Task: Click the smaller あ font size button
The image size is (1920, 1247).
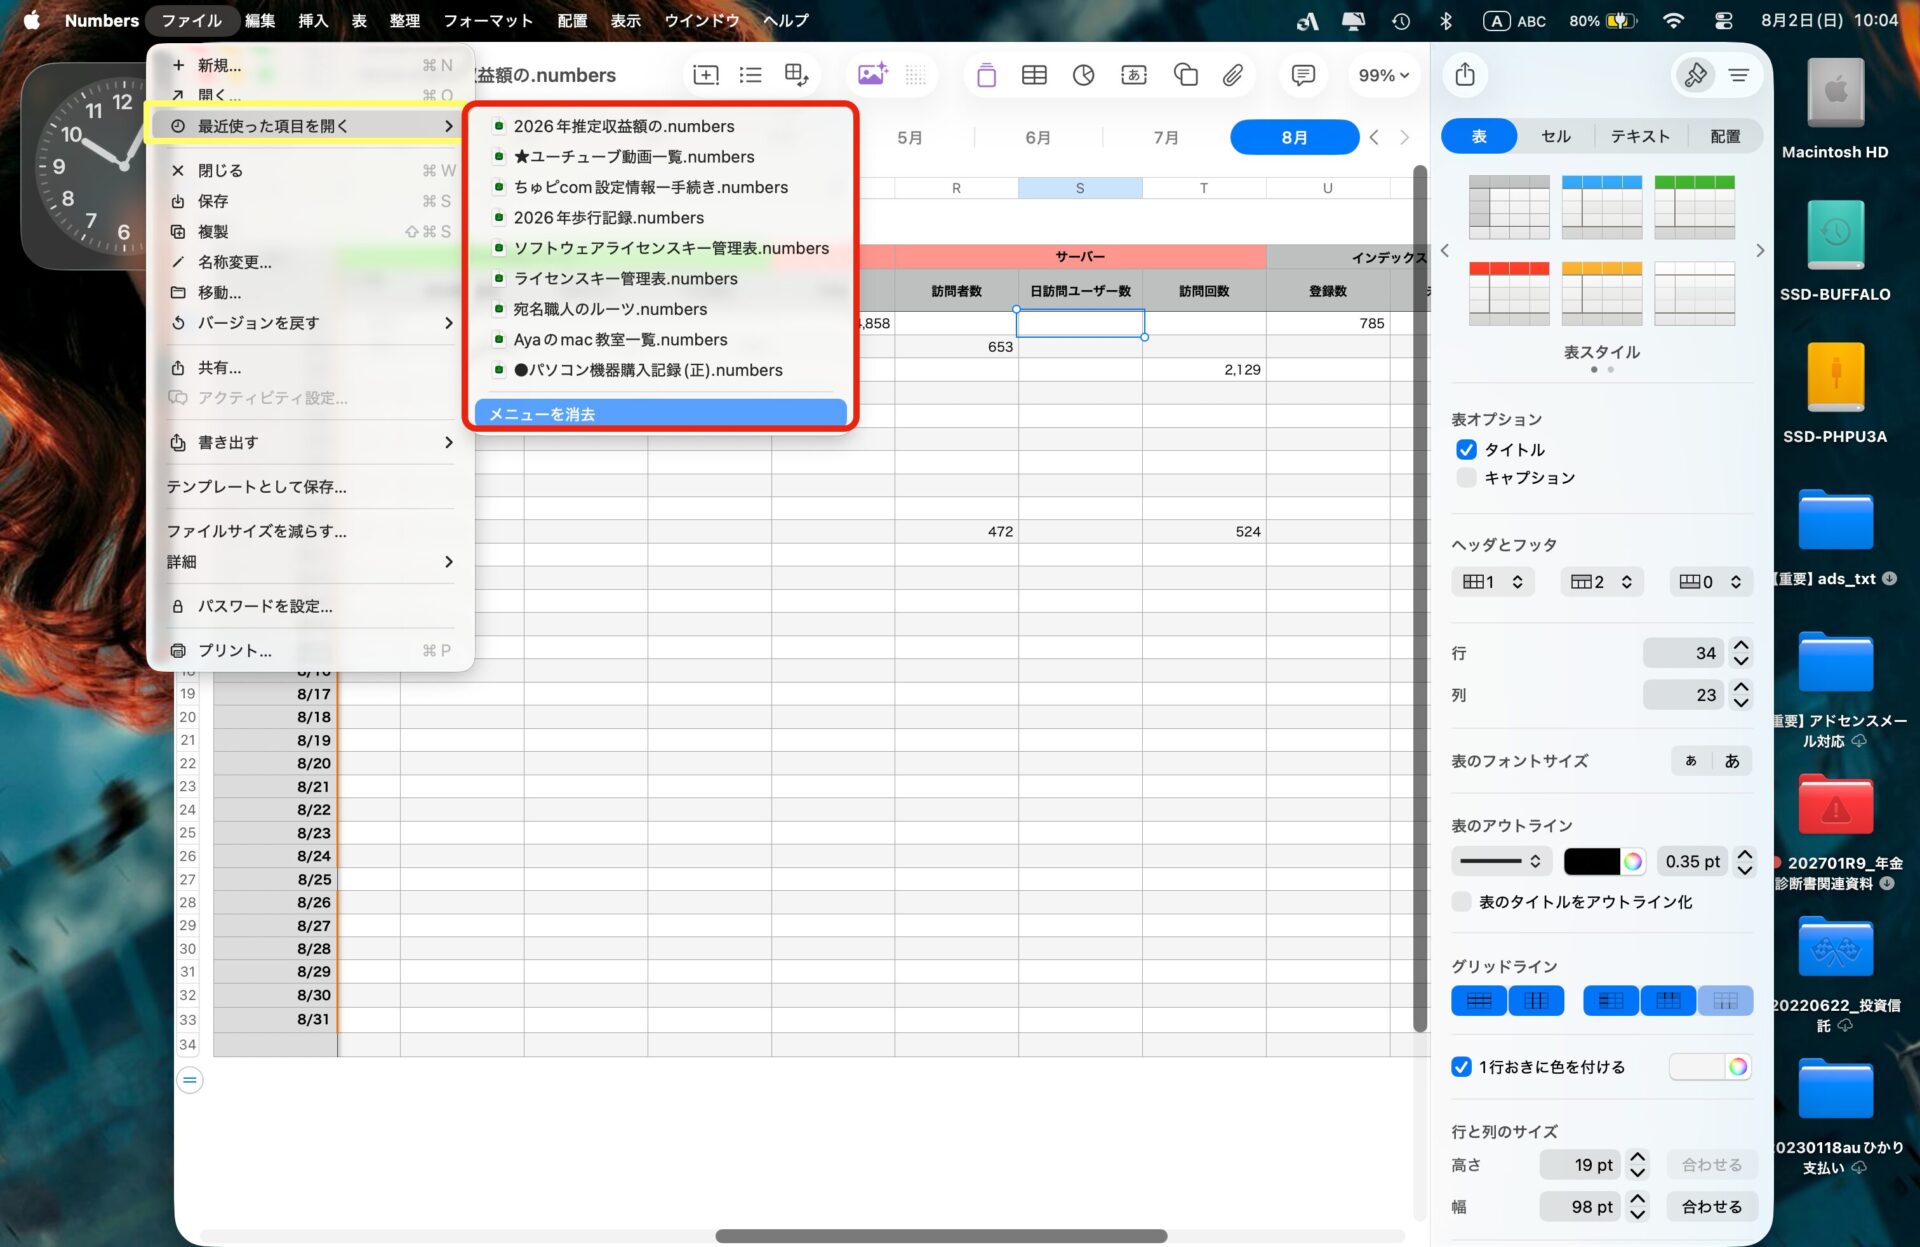Action: [1691, 761]
